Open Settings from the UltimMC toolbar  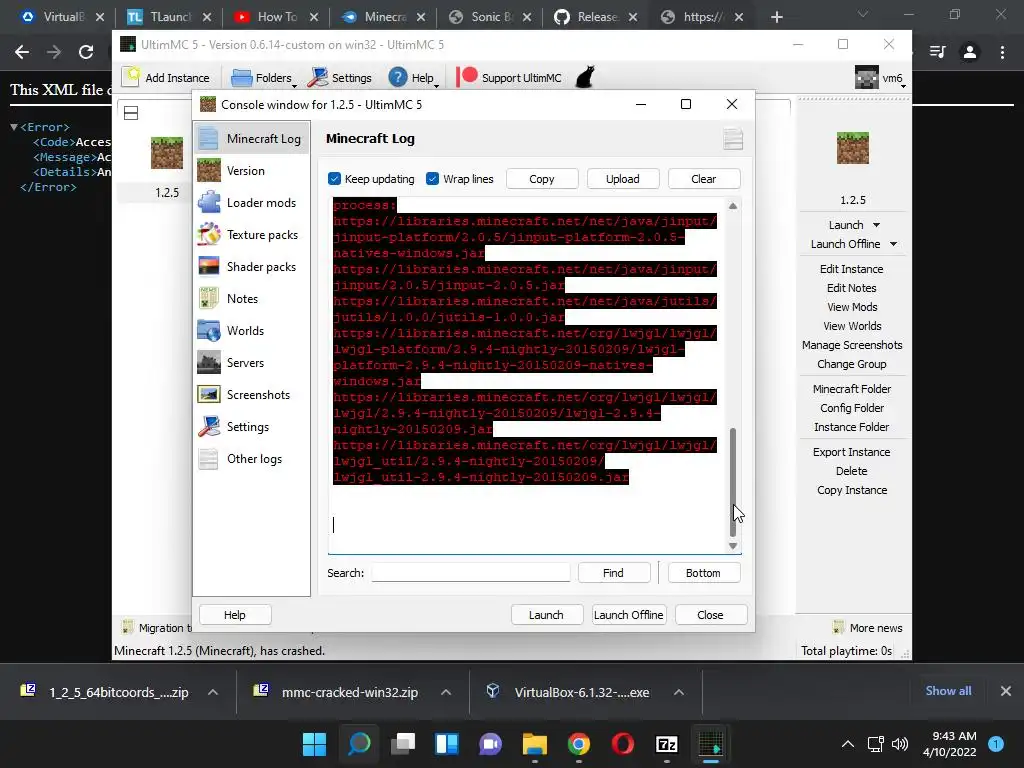coord(340,78)
